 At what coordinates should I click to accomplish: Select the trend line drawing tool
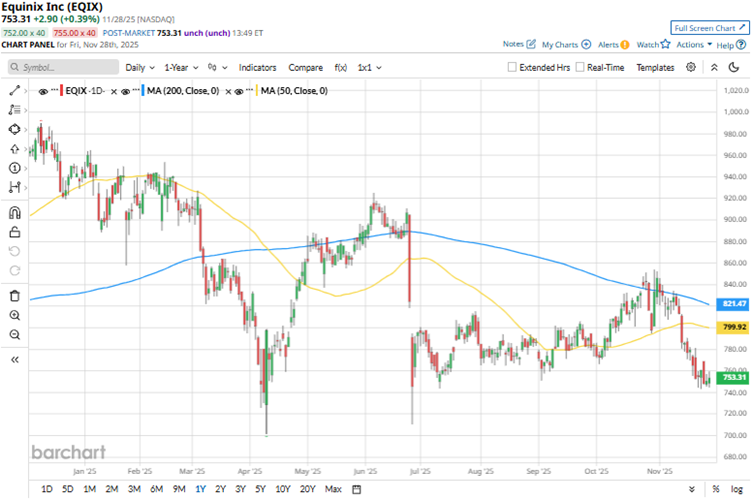tap(14, 91)
